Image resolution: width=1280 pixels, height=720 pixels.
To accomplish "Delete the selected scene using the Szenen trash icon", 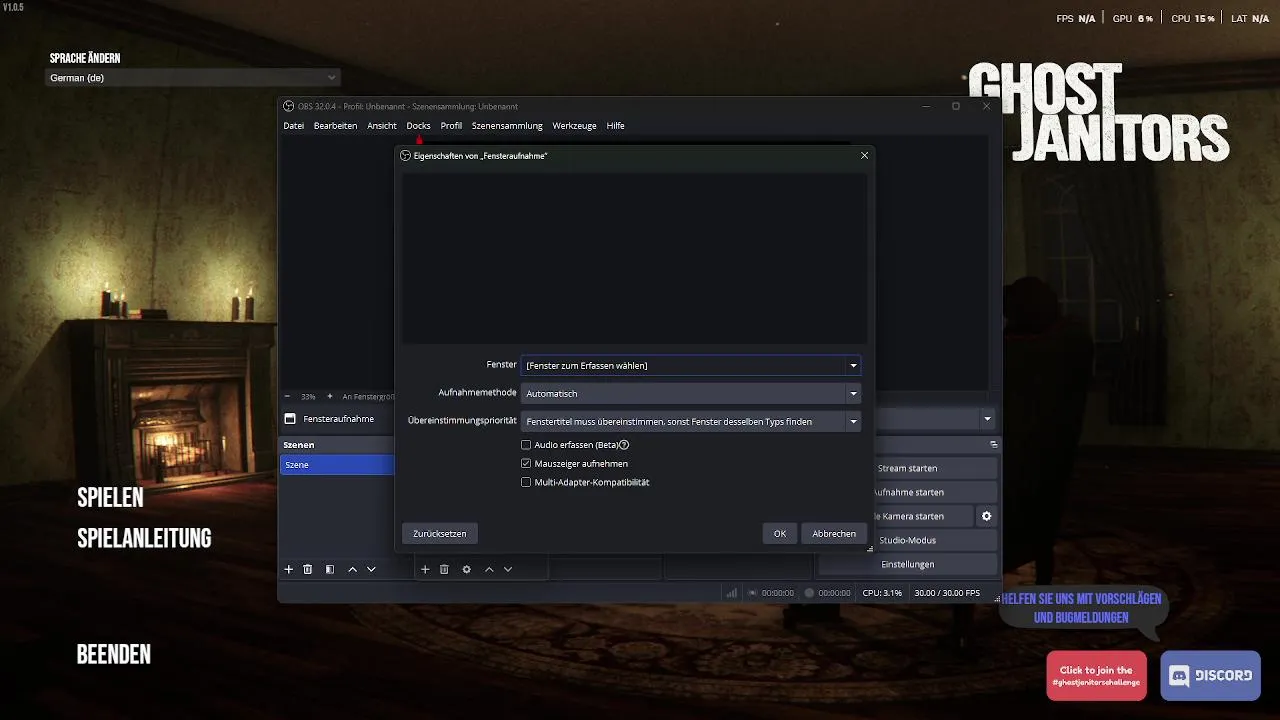I will (x=308, y=569).
